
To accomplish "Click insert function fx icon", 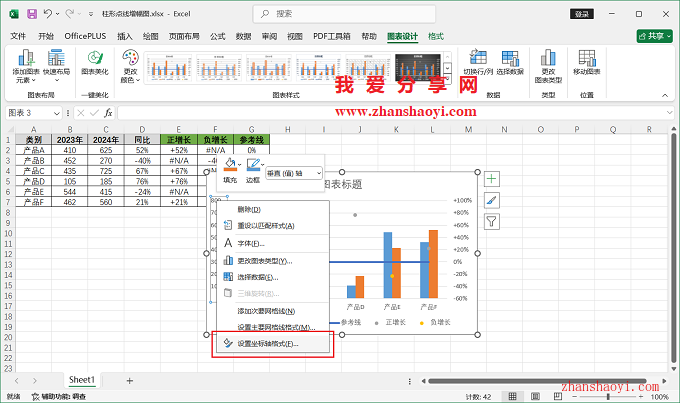I will pyautogui.click(x=108, y=113).
